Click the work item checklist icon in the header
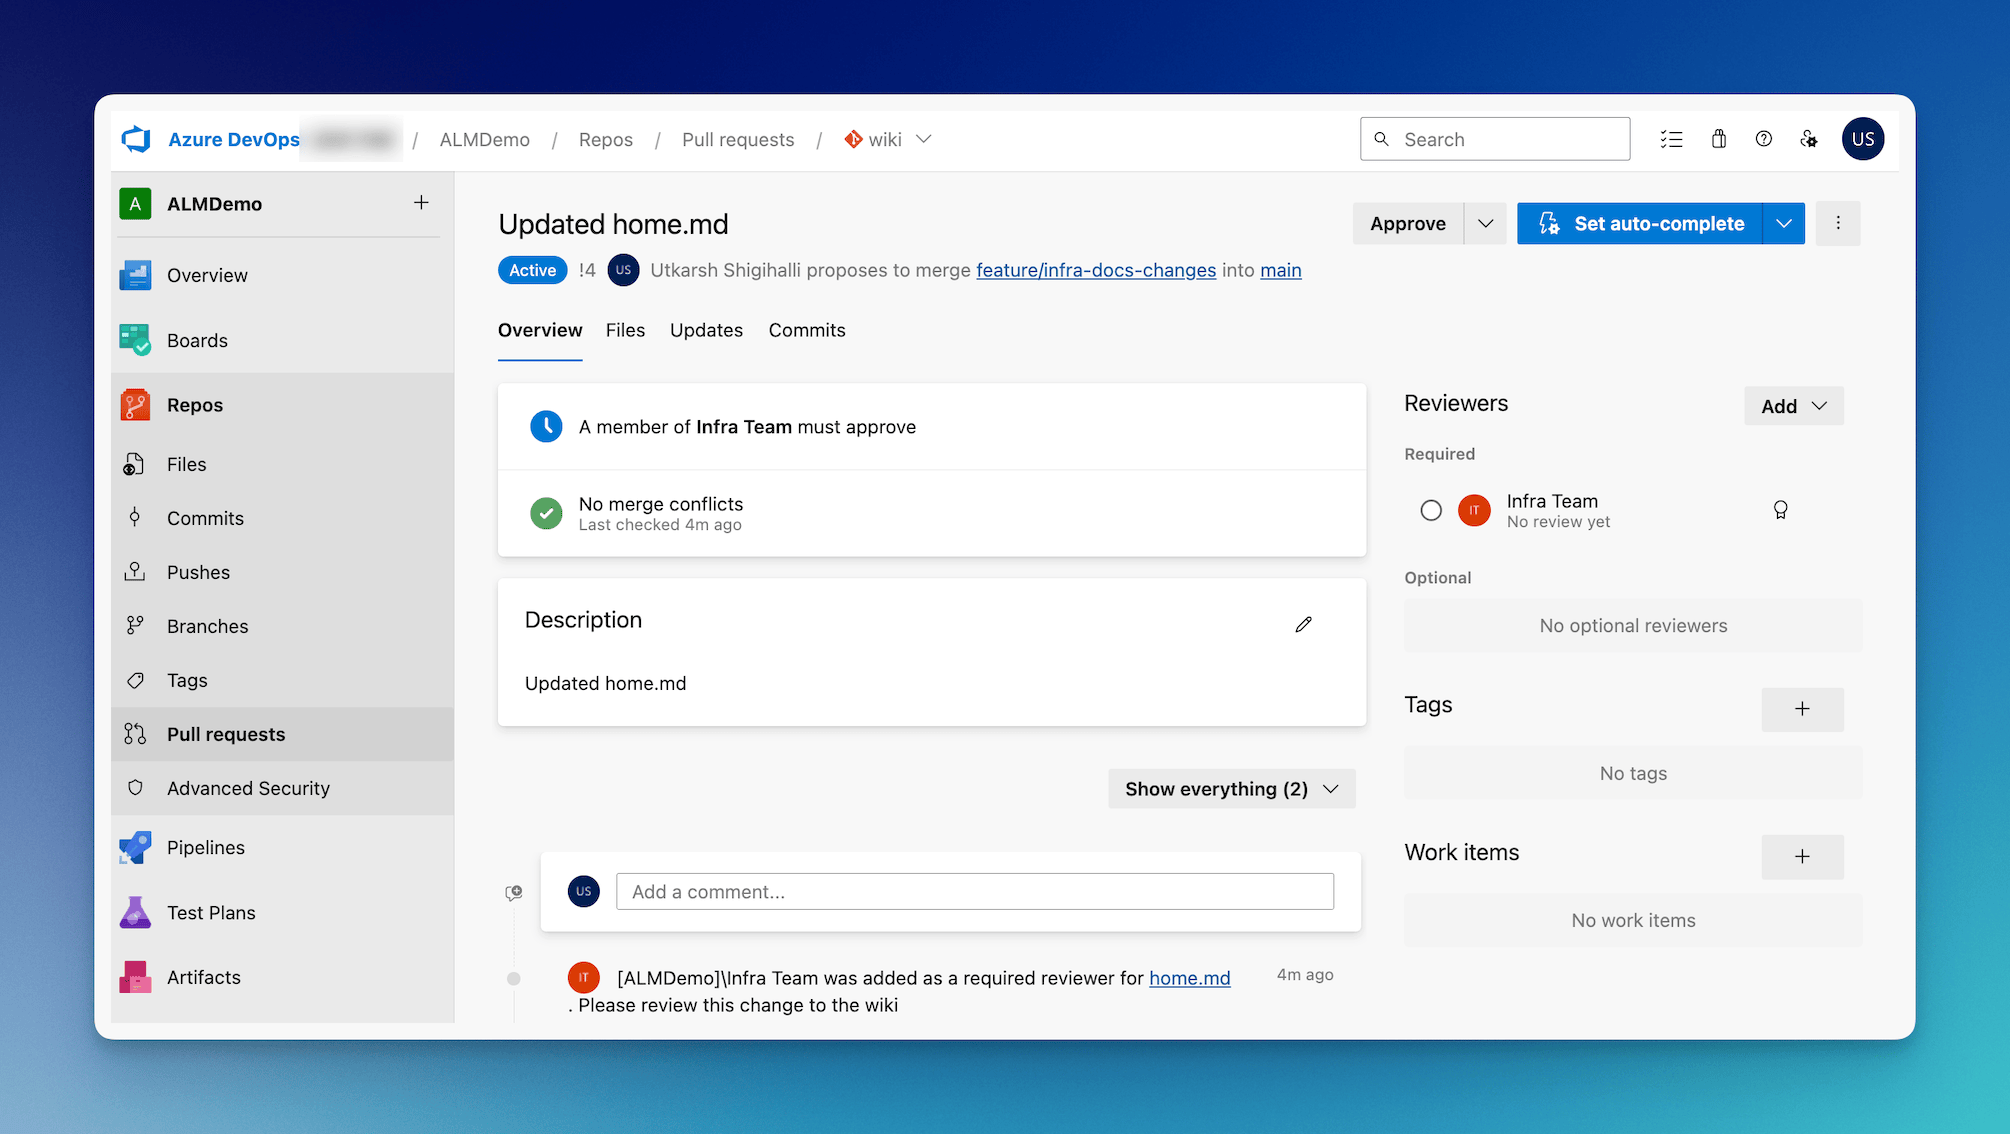The width and height of the screenshot is (2010, 1134). tap(1672, 139)
